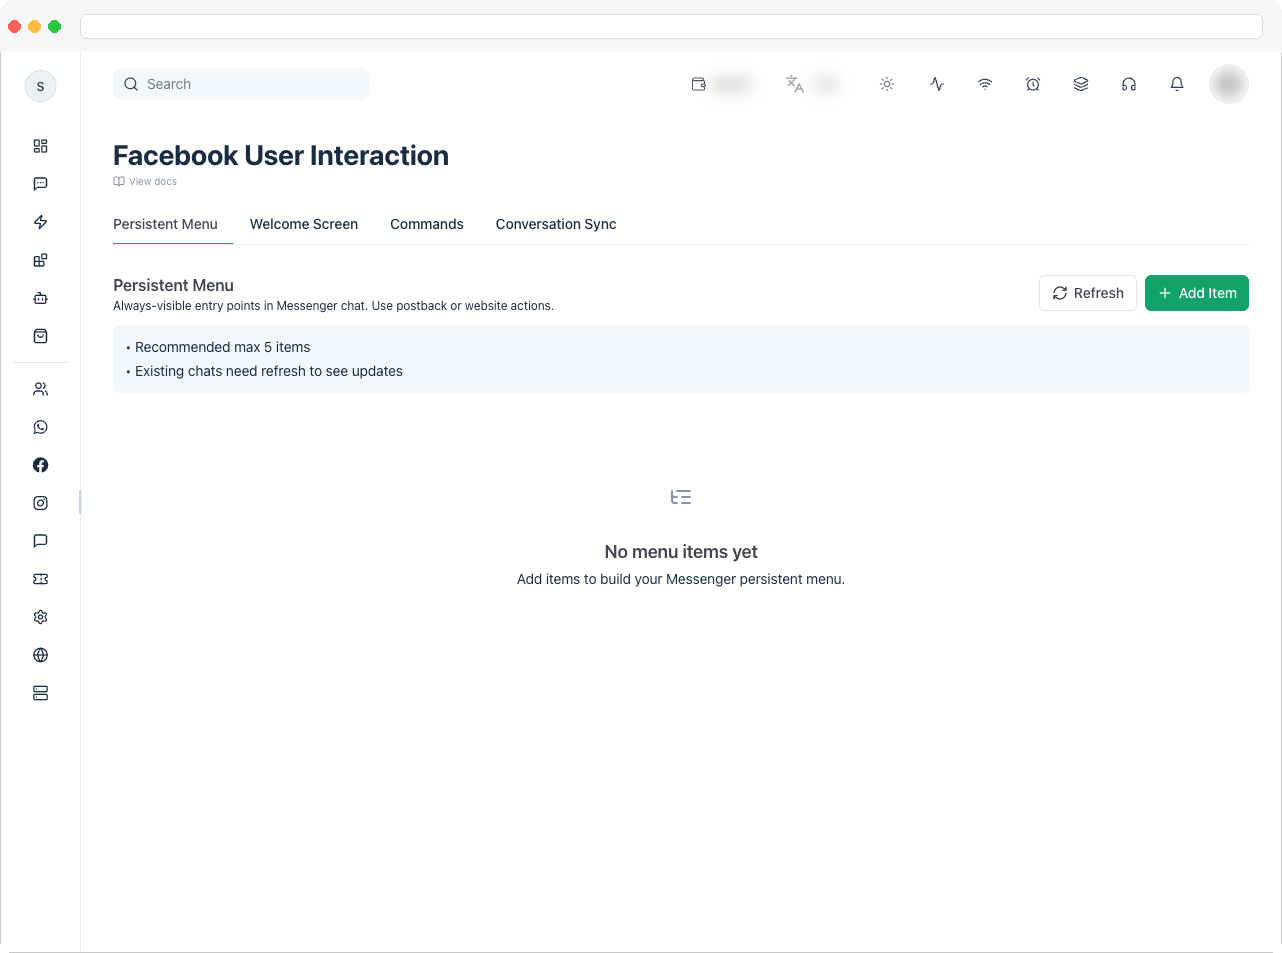The height and width of the screenshot is (953, 1282).
Task: Open the bot icon in sidebar
Action: point(40,298)
